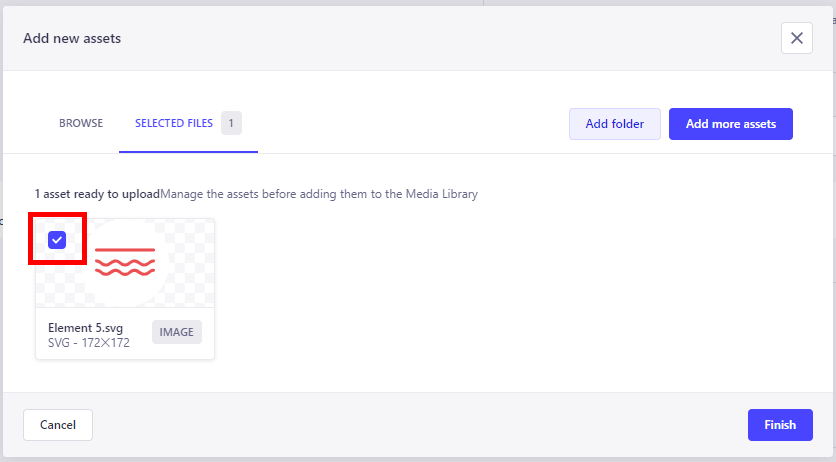Uncheck the Element 5.svg asset checkbox
Viewport: 836px width, 462px height.
(57, 239)
